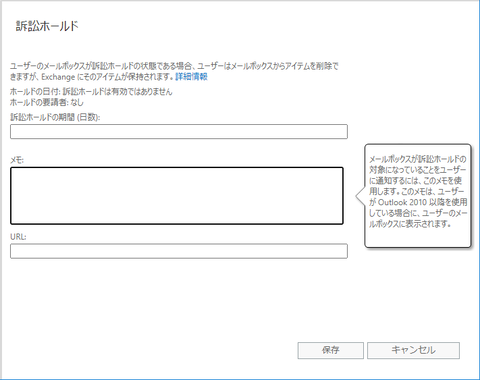This screenshot has width=480, height=380.
Task: Click the メモ help tooltip text
Action: [418, 191]
